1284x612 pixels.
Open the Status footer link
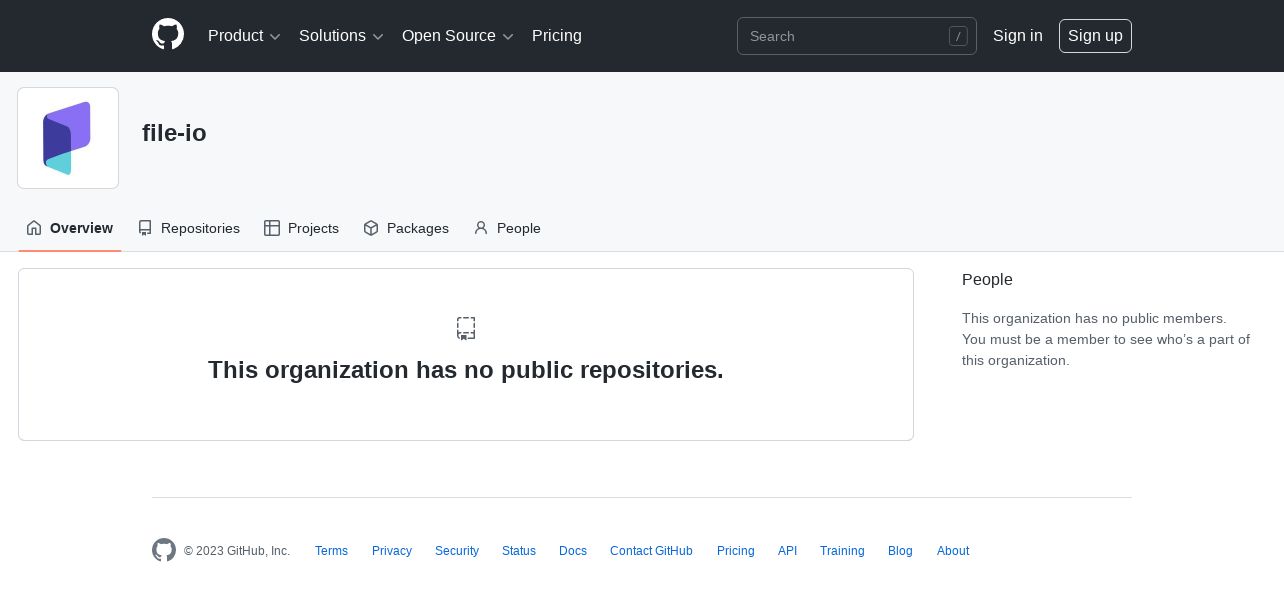(519, 551)
